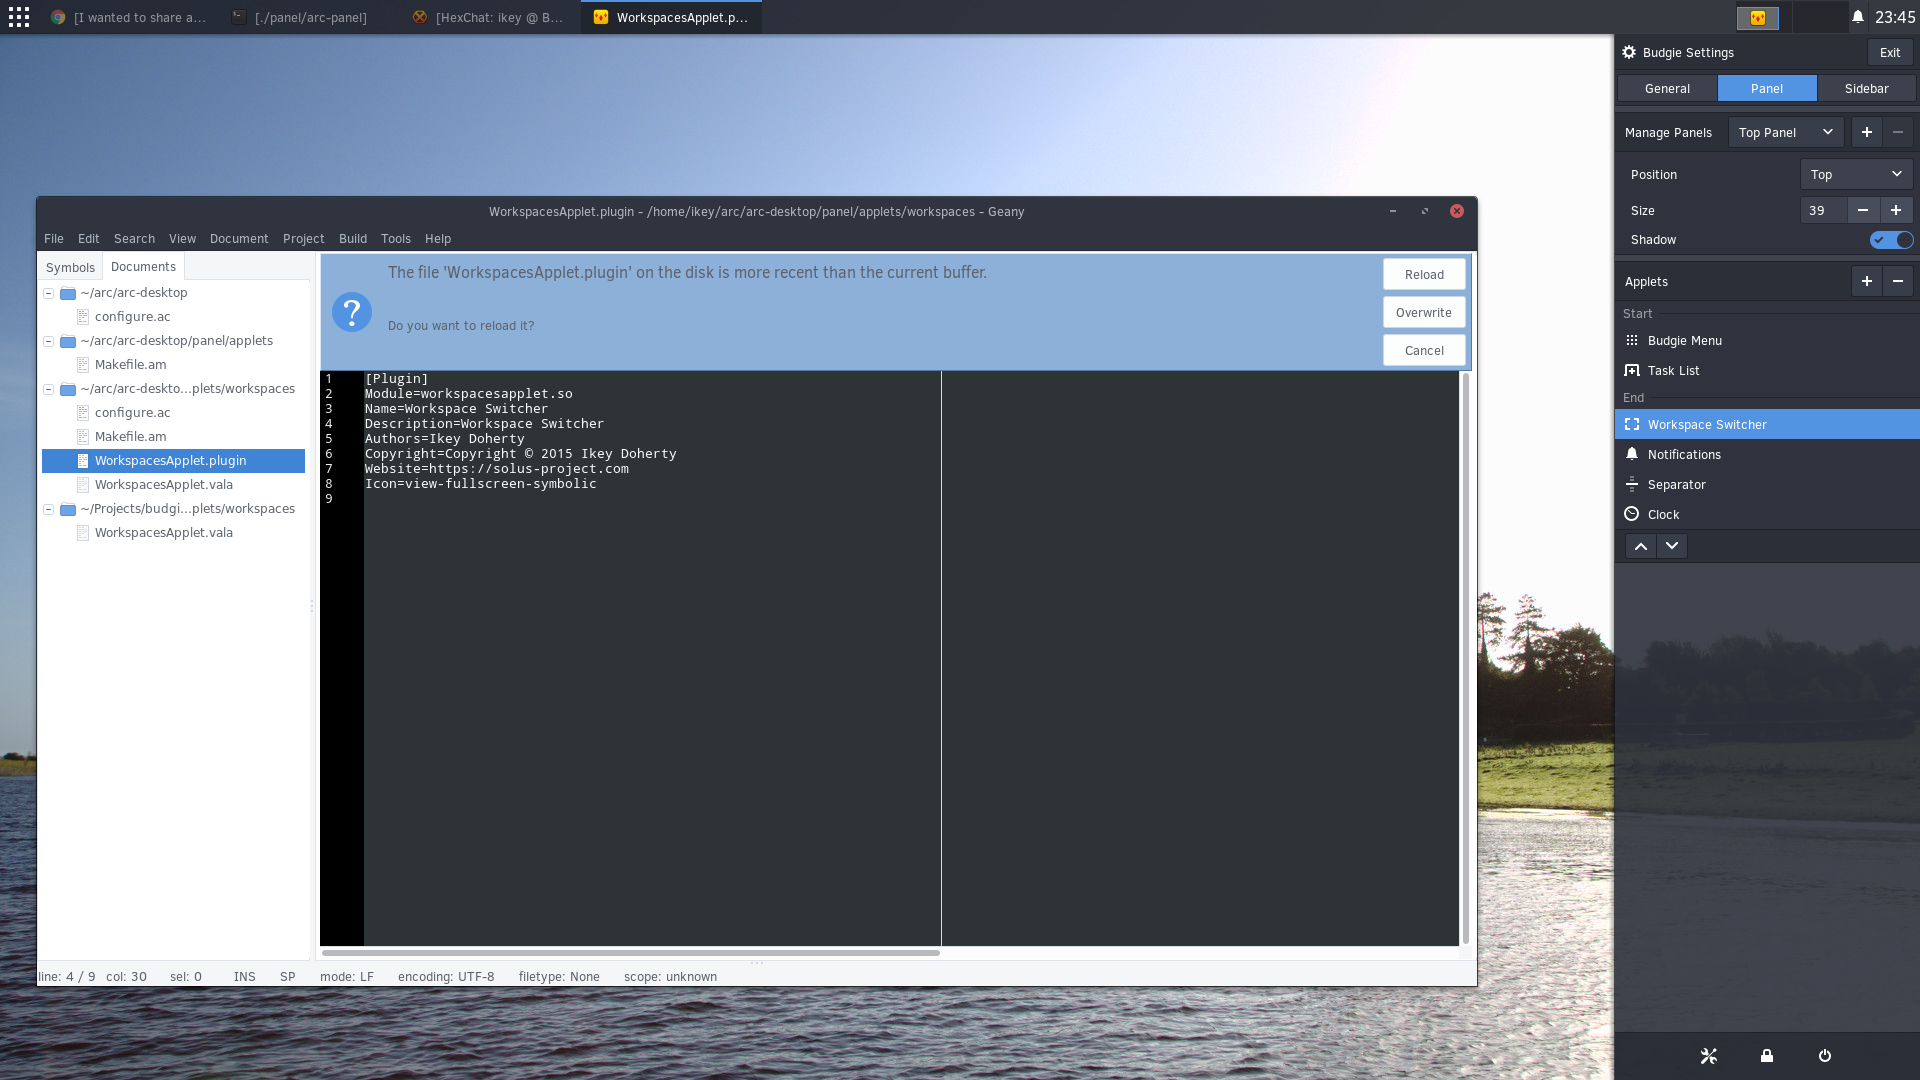
Task: Collapse the ~/arc/arc-desktop folder
Action: click(x=48, y=293)
